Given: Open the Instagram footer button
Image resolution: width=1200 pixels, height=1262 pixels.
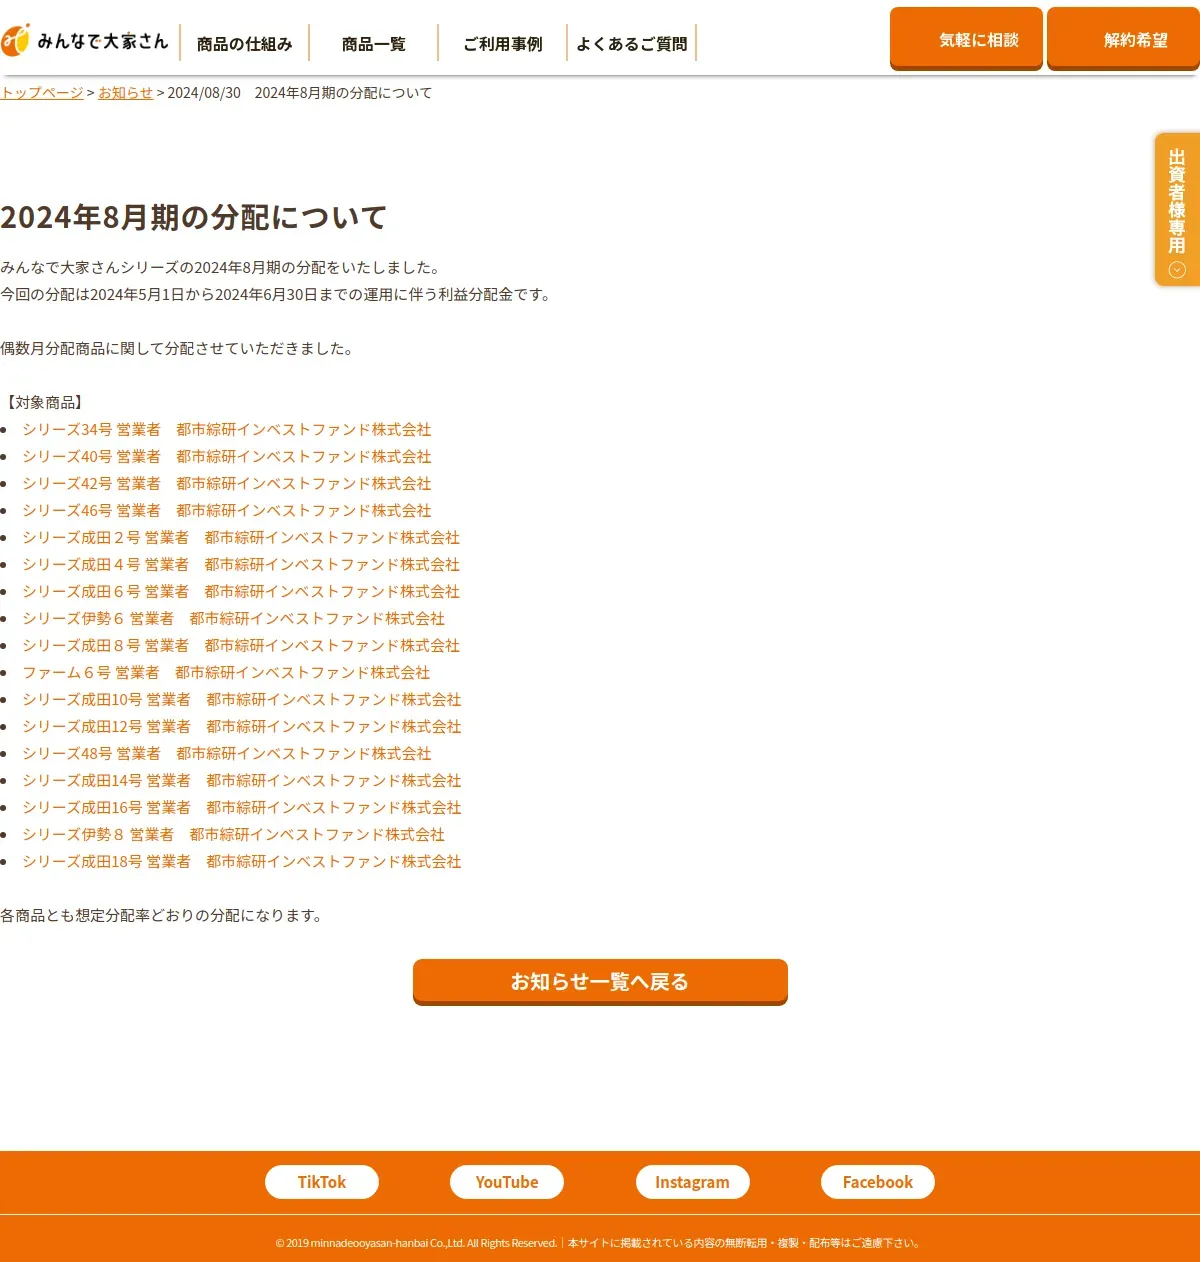Looking at the screenshot, I should point(693,1182).
